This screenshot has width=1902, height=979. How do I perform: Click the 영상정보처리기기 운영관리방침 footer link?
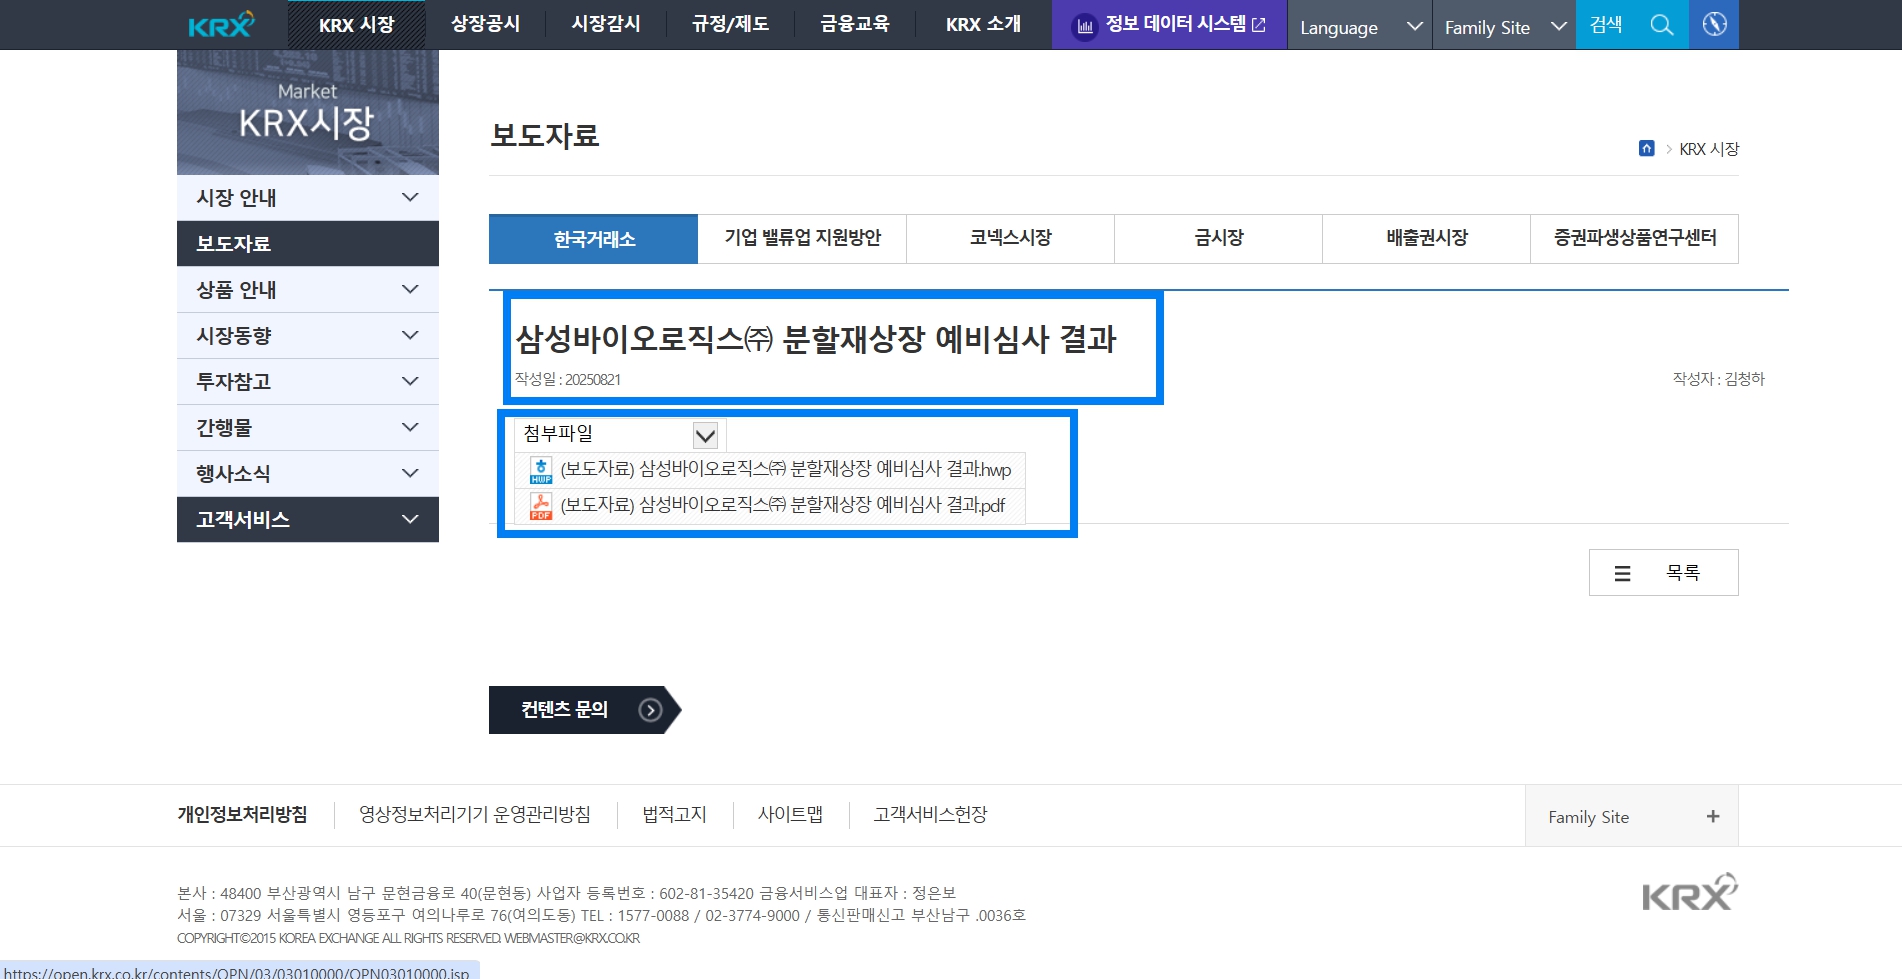coord(475,815)
